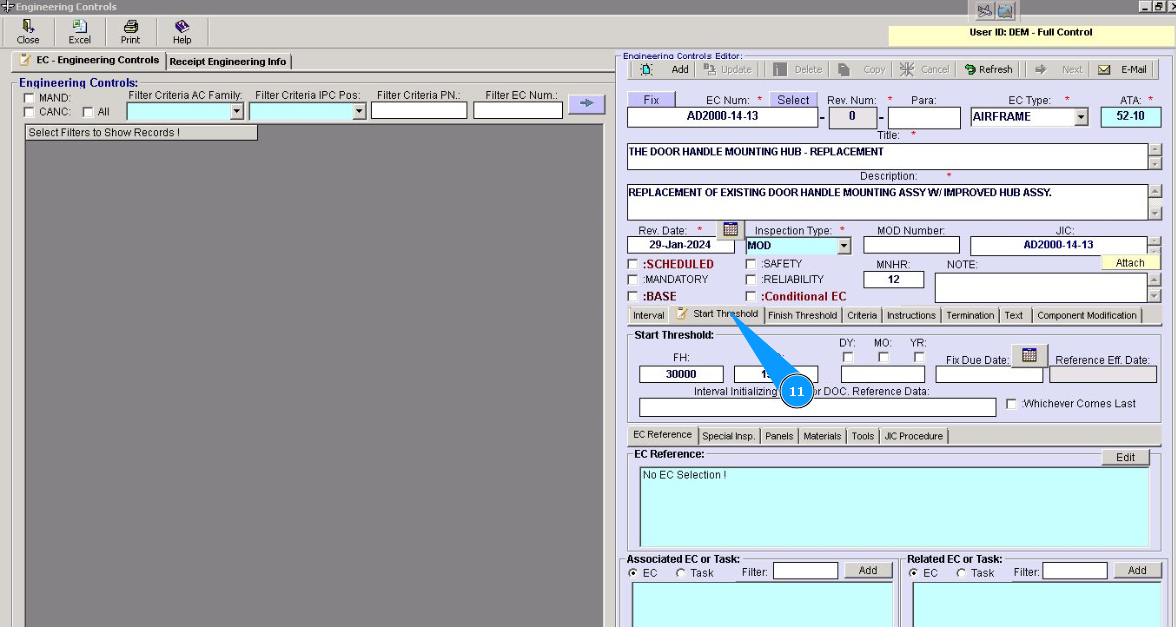Select Task radio under Associated EC or Task

tap(681, 573)
